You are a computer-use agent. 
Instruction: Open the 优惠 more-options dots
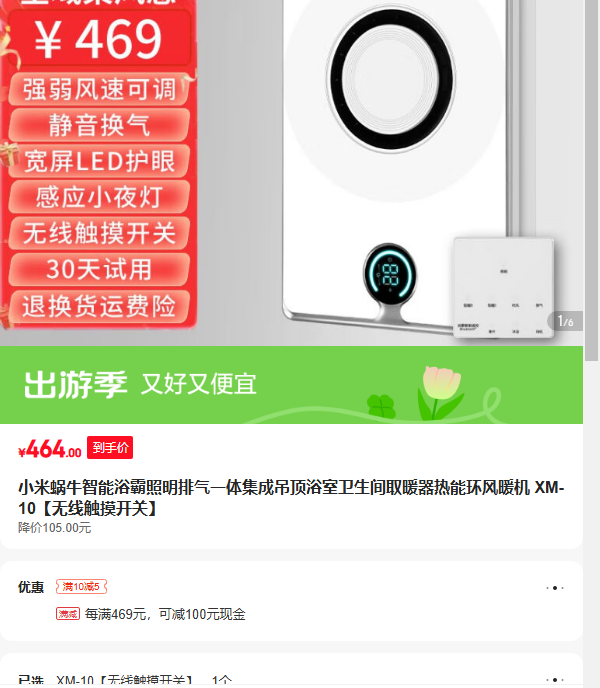click(555, 588)
